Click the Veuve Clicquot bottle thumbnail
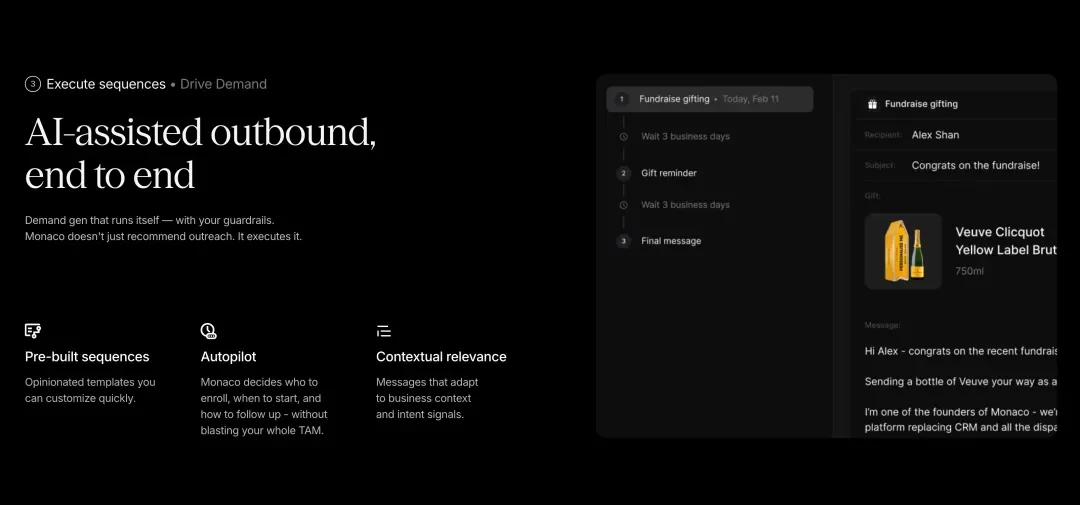 pos(903,251)
